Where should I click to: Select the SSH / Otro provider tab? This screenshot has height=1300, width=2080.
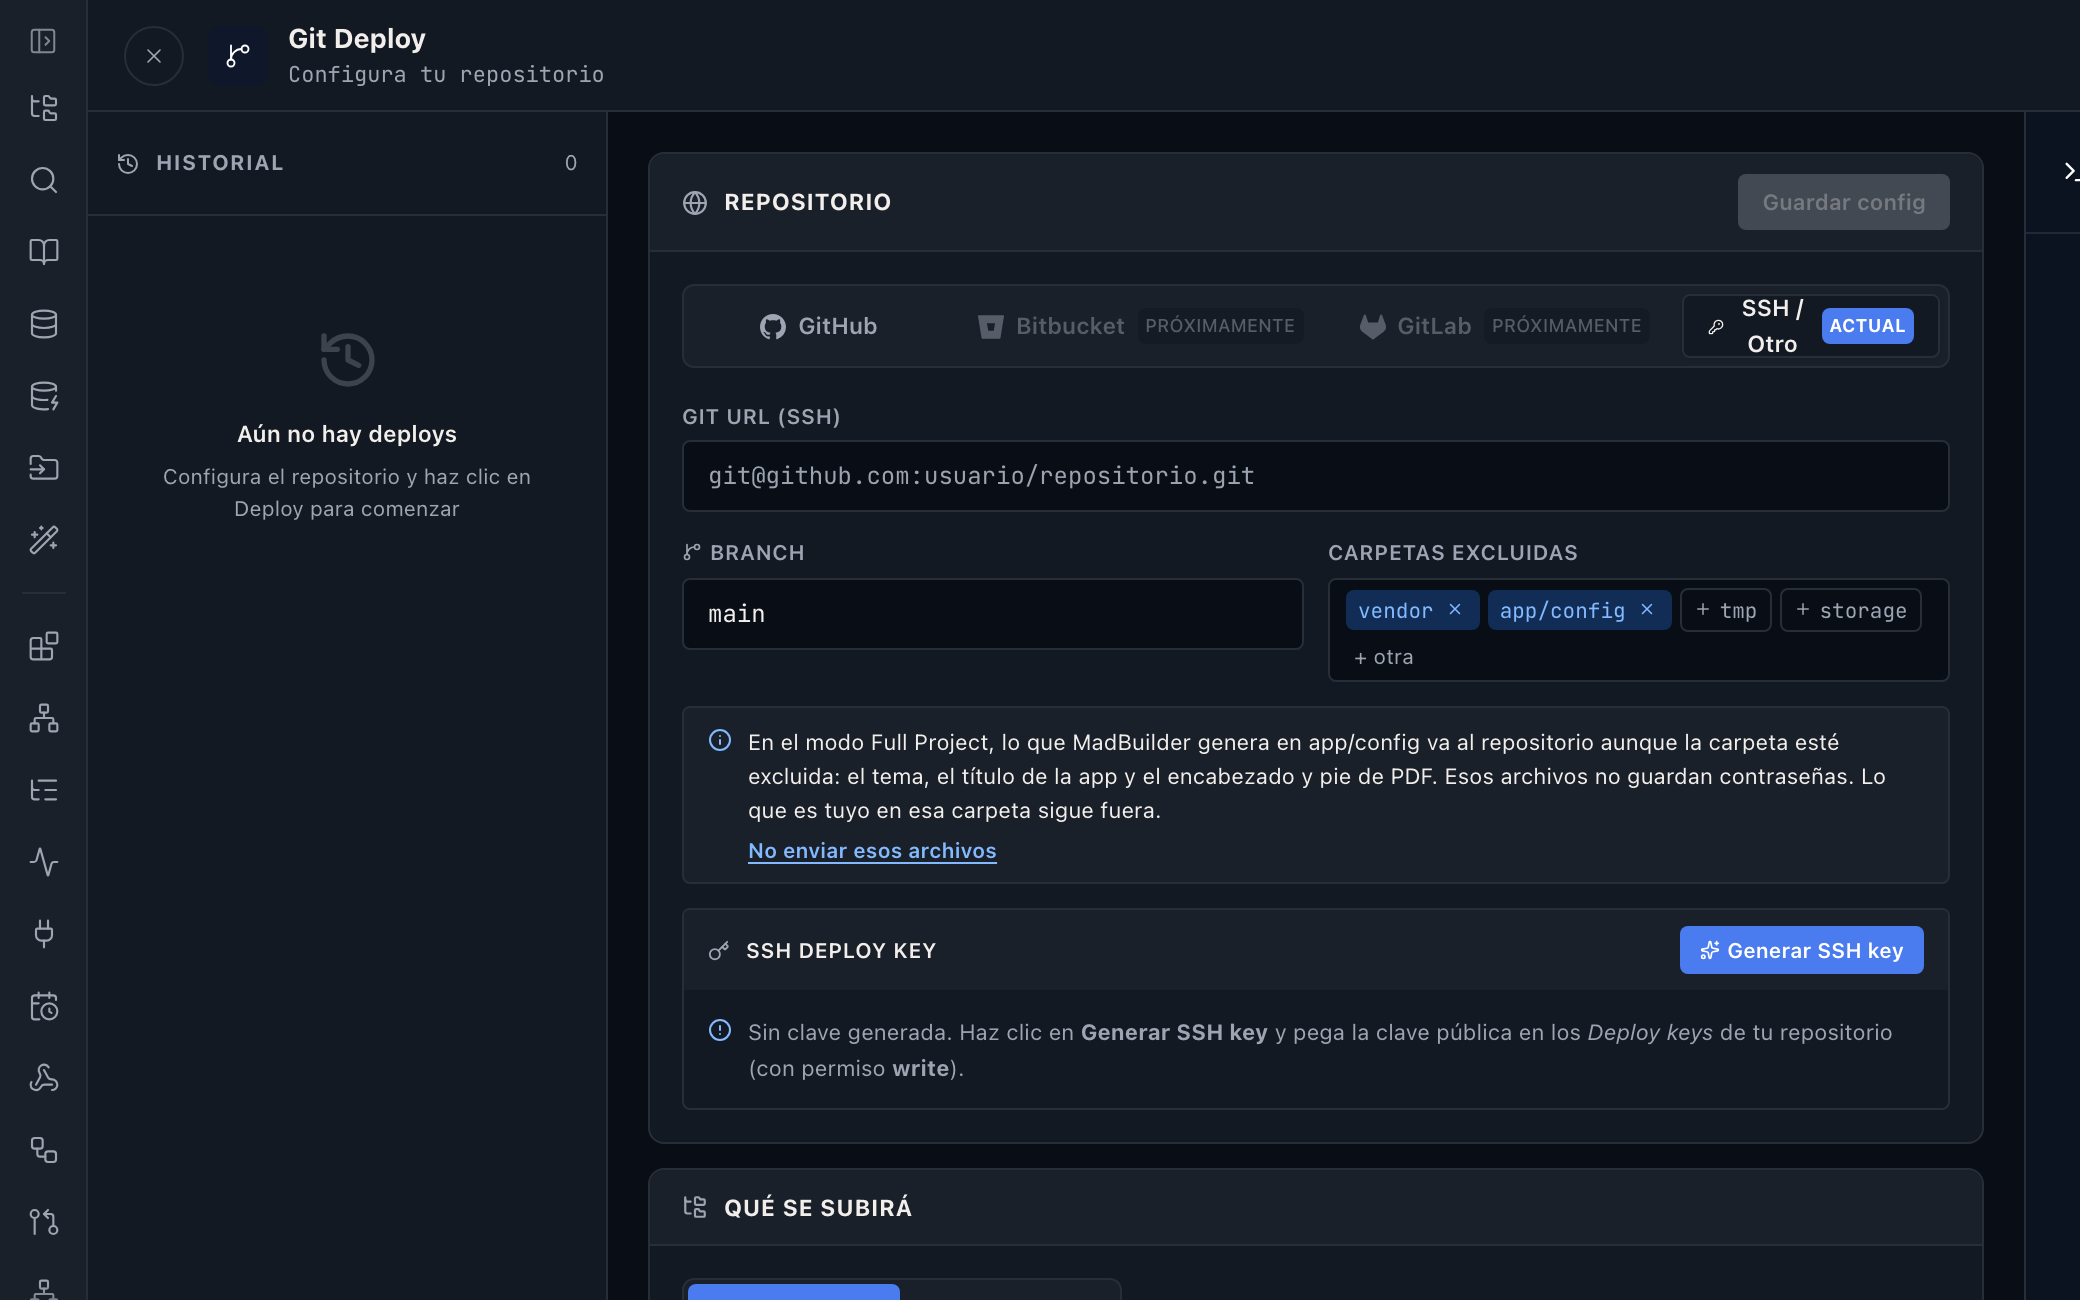tap(1811, 326)
